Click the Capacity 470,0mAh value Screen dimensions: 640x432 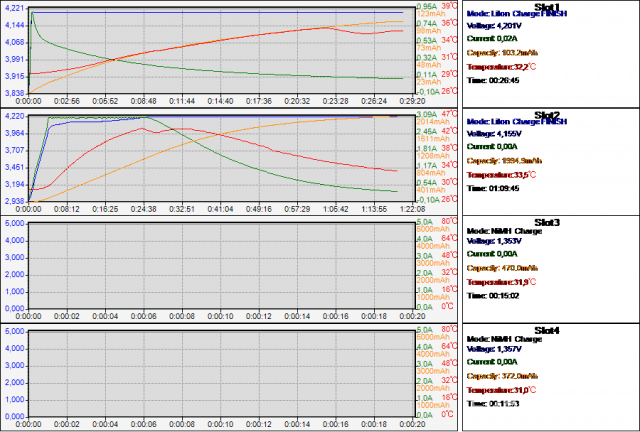coord(502,268)
